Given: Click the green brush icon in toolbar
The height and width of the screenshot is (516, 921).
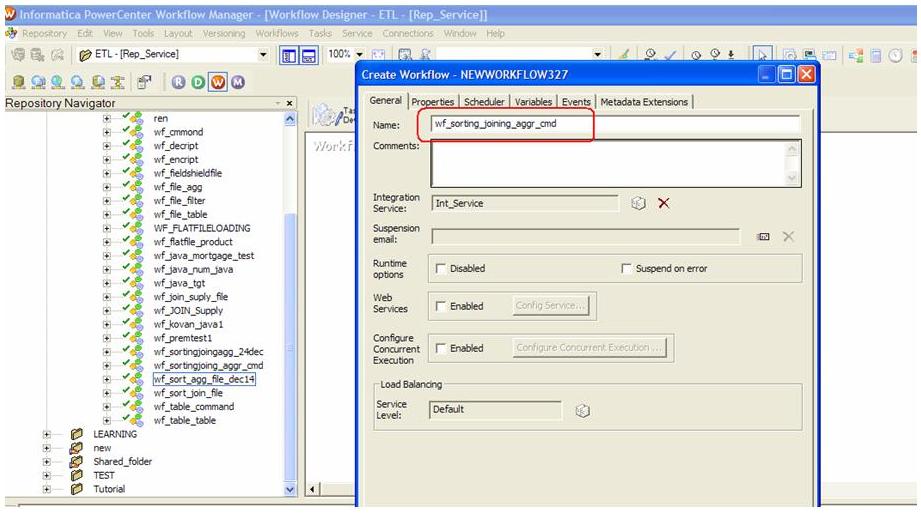Looking at the screenshot, I should click(x=624, y=54).
